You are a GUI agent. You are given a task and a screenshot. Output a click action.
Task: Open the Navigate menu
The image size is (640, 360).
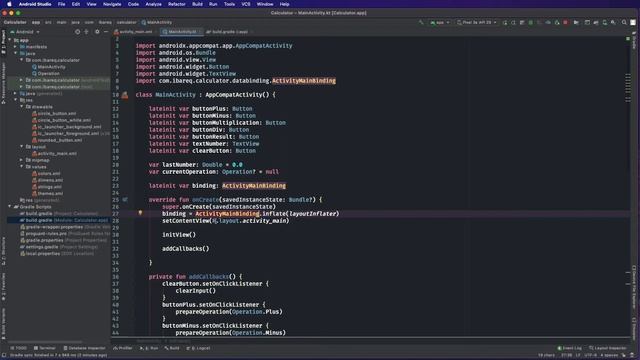(x=112, y=4)
